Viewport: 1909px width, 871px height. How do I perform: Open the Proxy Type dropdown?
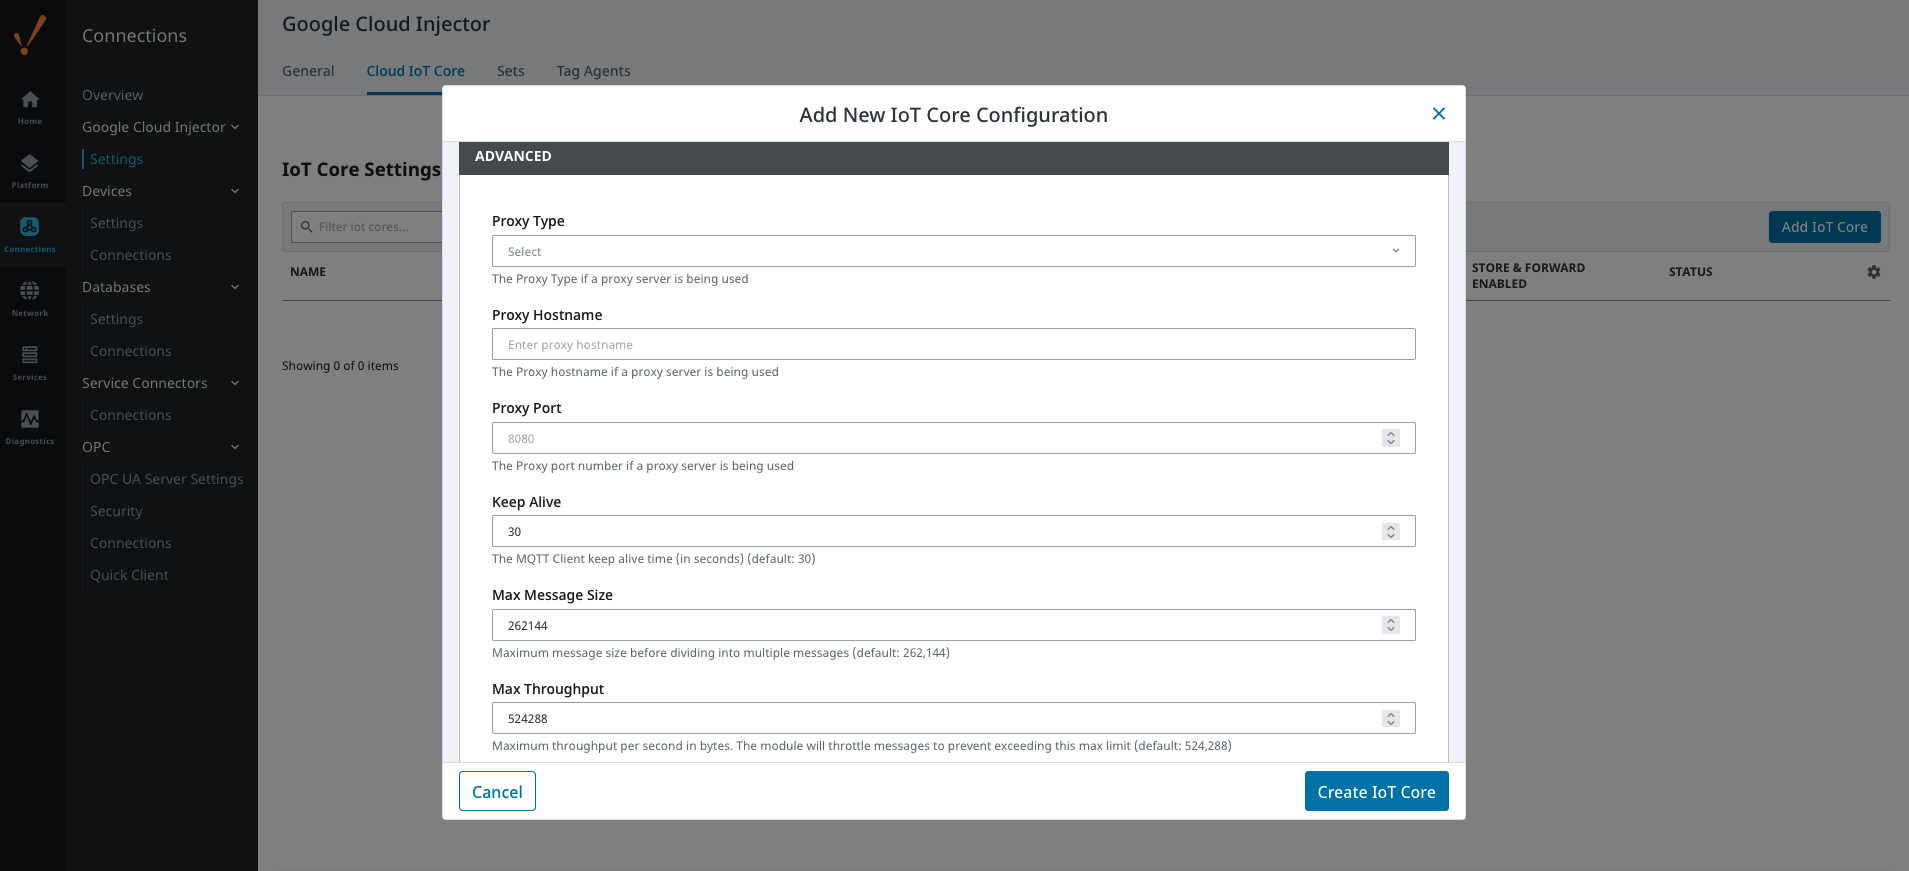pos(952,251)
